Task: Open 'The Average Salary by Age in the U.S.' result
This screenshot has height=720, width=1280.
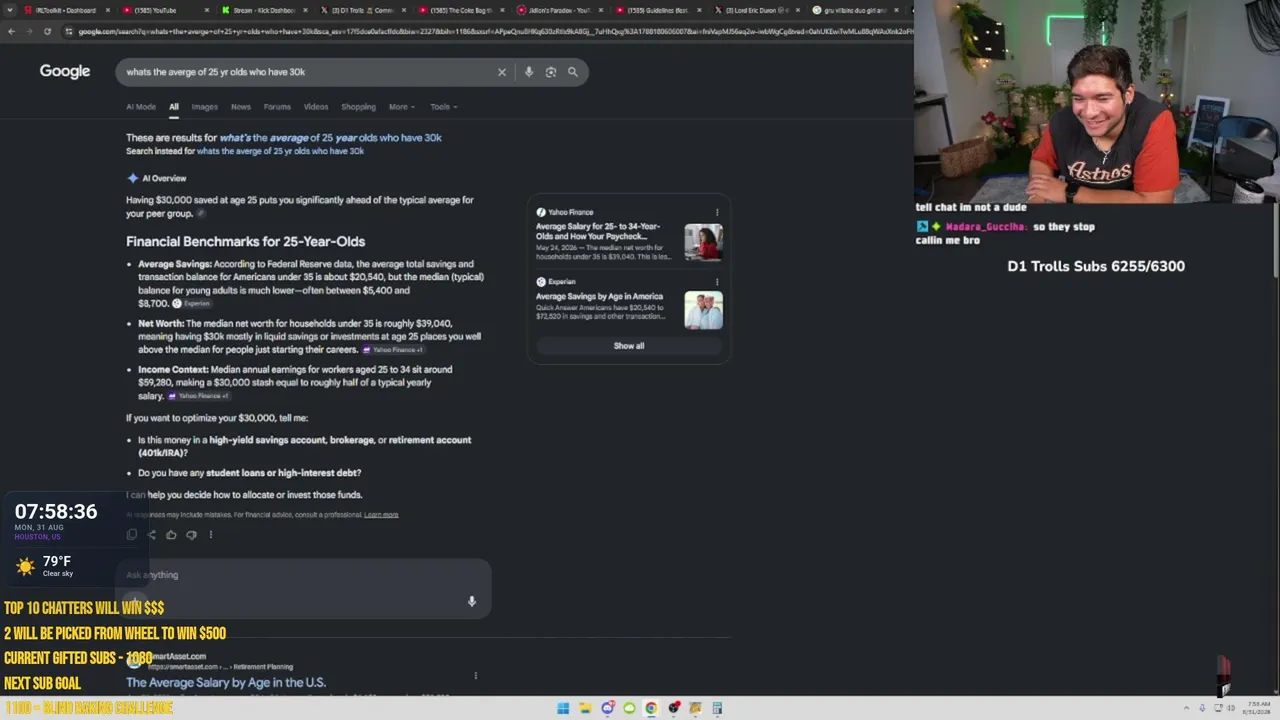Action: click(x=226, y=683)
